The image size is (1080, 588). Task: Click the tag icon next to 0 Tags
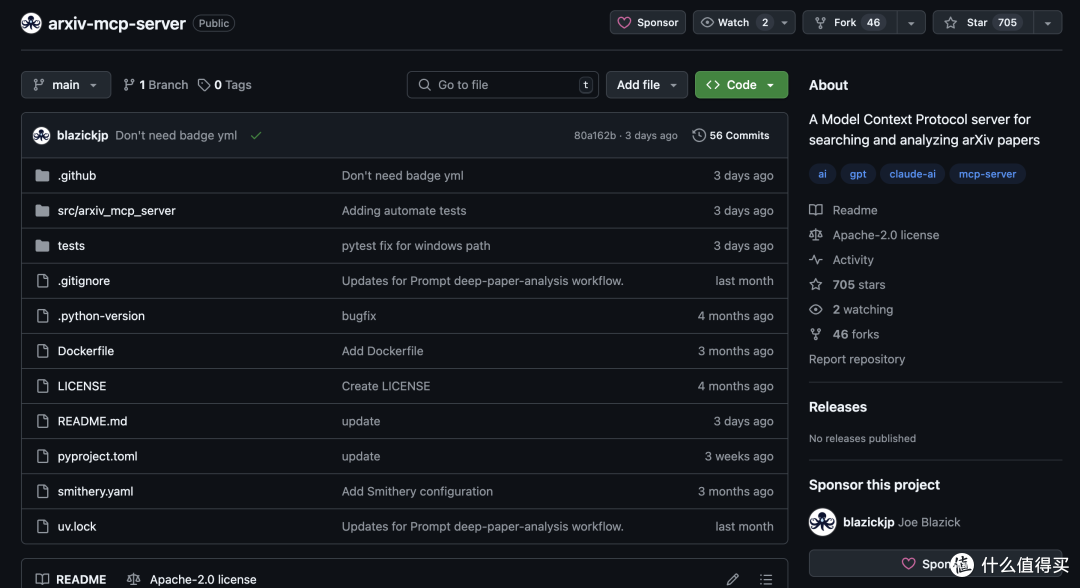[x=204, y=85]
